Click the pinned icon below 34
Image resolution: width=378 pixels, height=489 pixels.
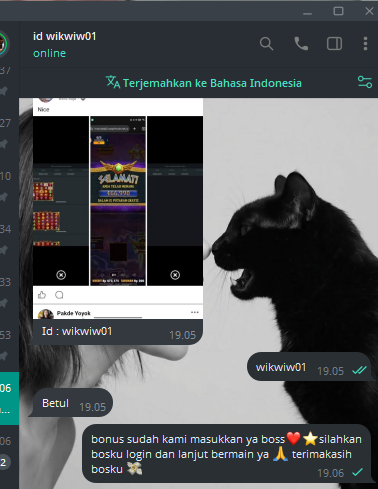4,250
